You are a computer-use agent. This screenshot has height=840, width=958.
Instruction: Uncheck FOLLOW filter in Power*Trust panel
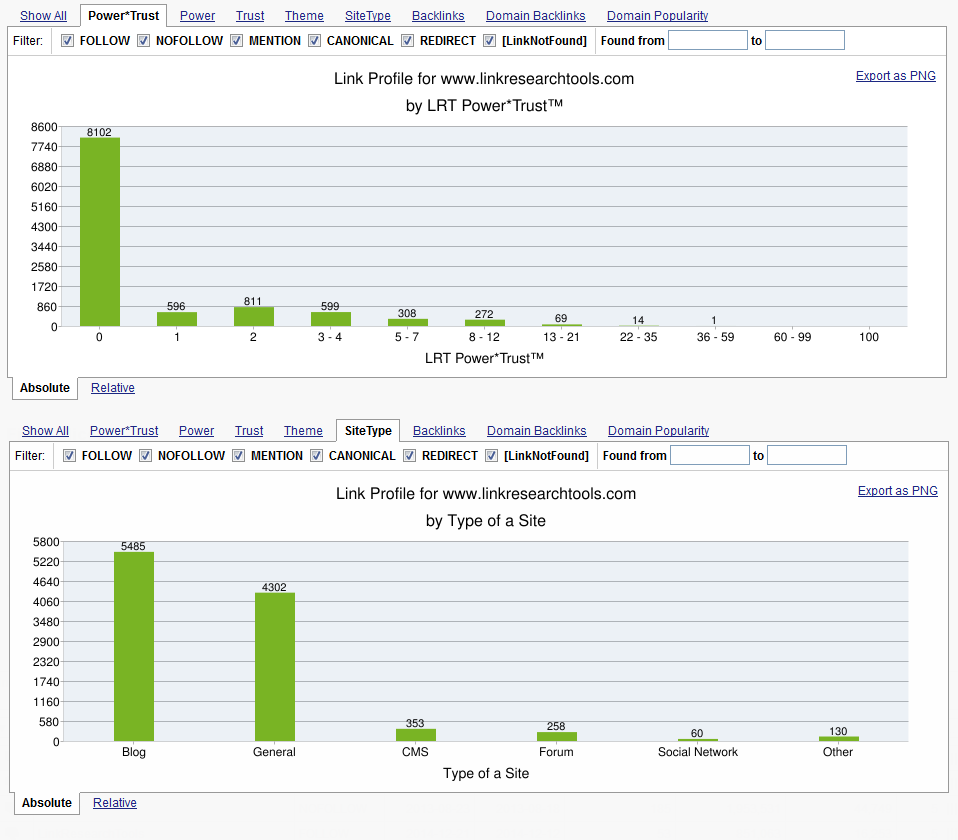pyautogui.click(x=68, y=41)
